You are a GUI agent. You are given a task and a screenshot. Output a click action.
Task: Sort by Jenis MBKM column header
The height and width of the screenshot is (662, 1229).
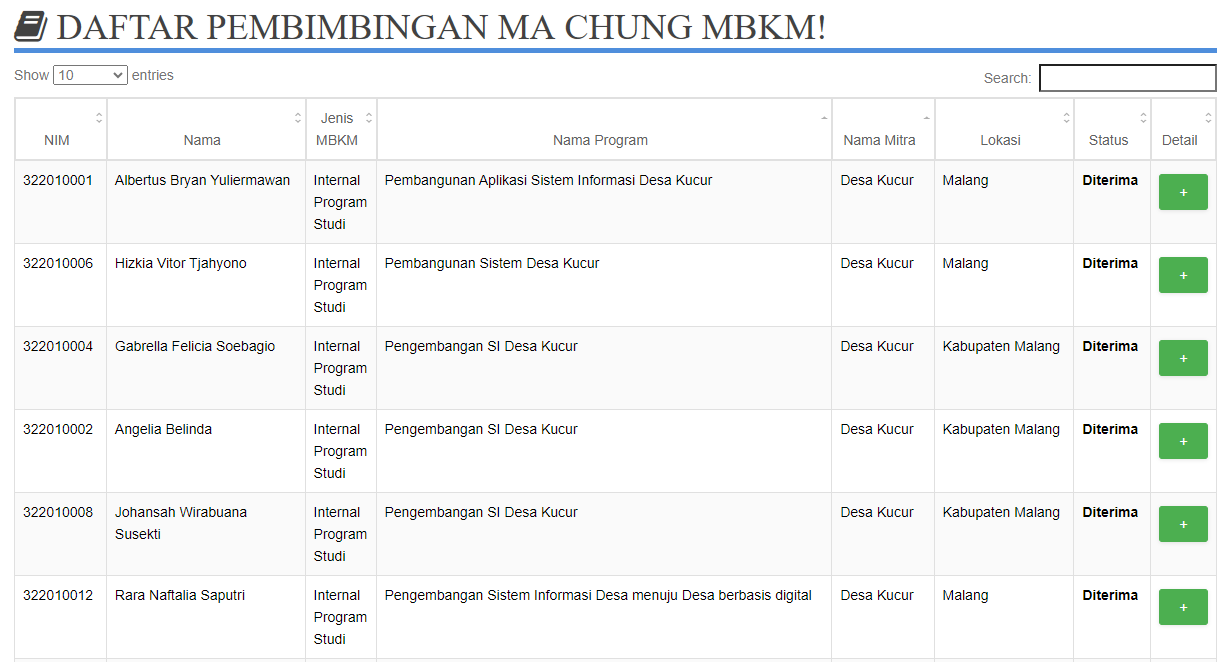pos(341,129)
